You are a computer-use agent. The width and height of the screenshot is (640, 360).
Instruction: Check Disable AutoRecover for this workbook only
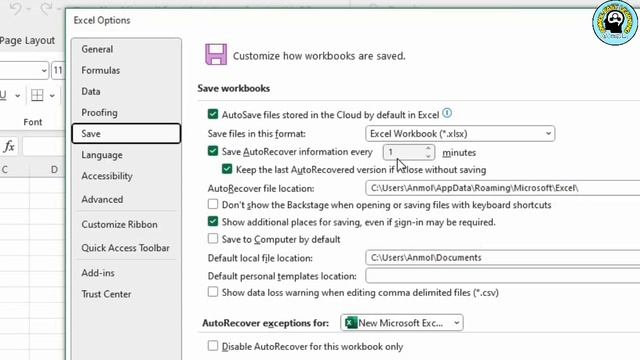tap(213, 346)
